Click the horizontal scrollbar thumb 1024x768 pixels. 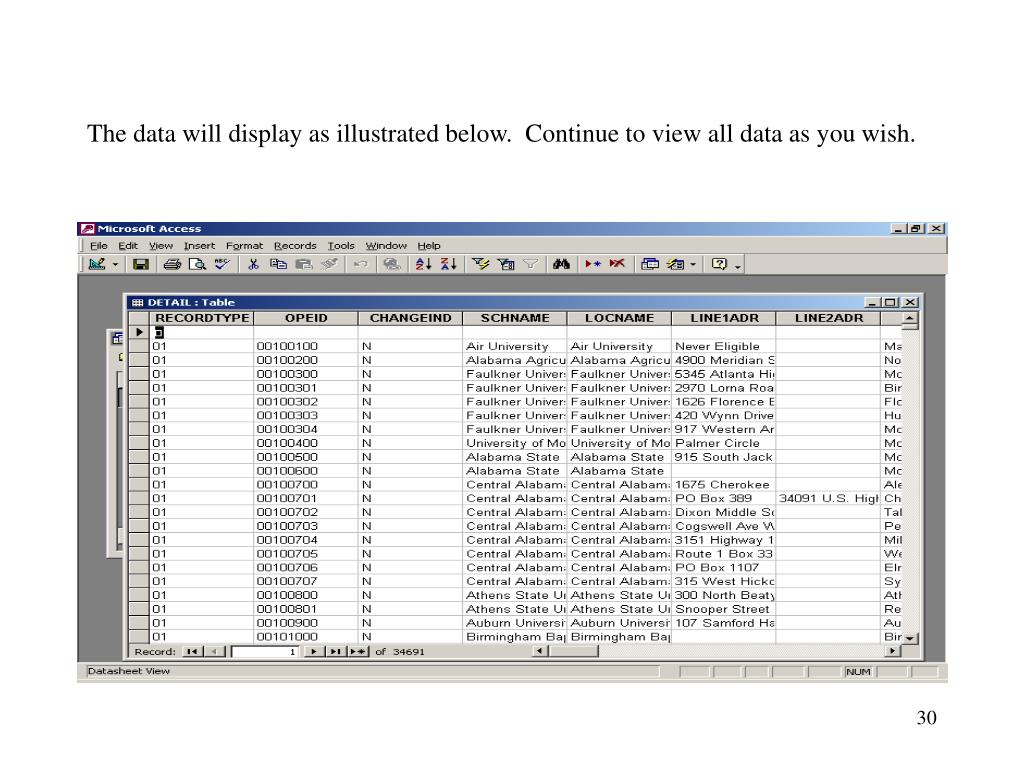573,651
